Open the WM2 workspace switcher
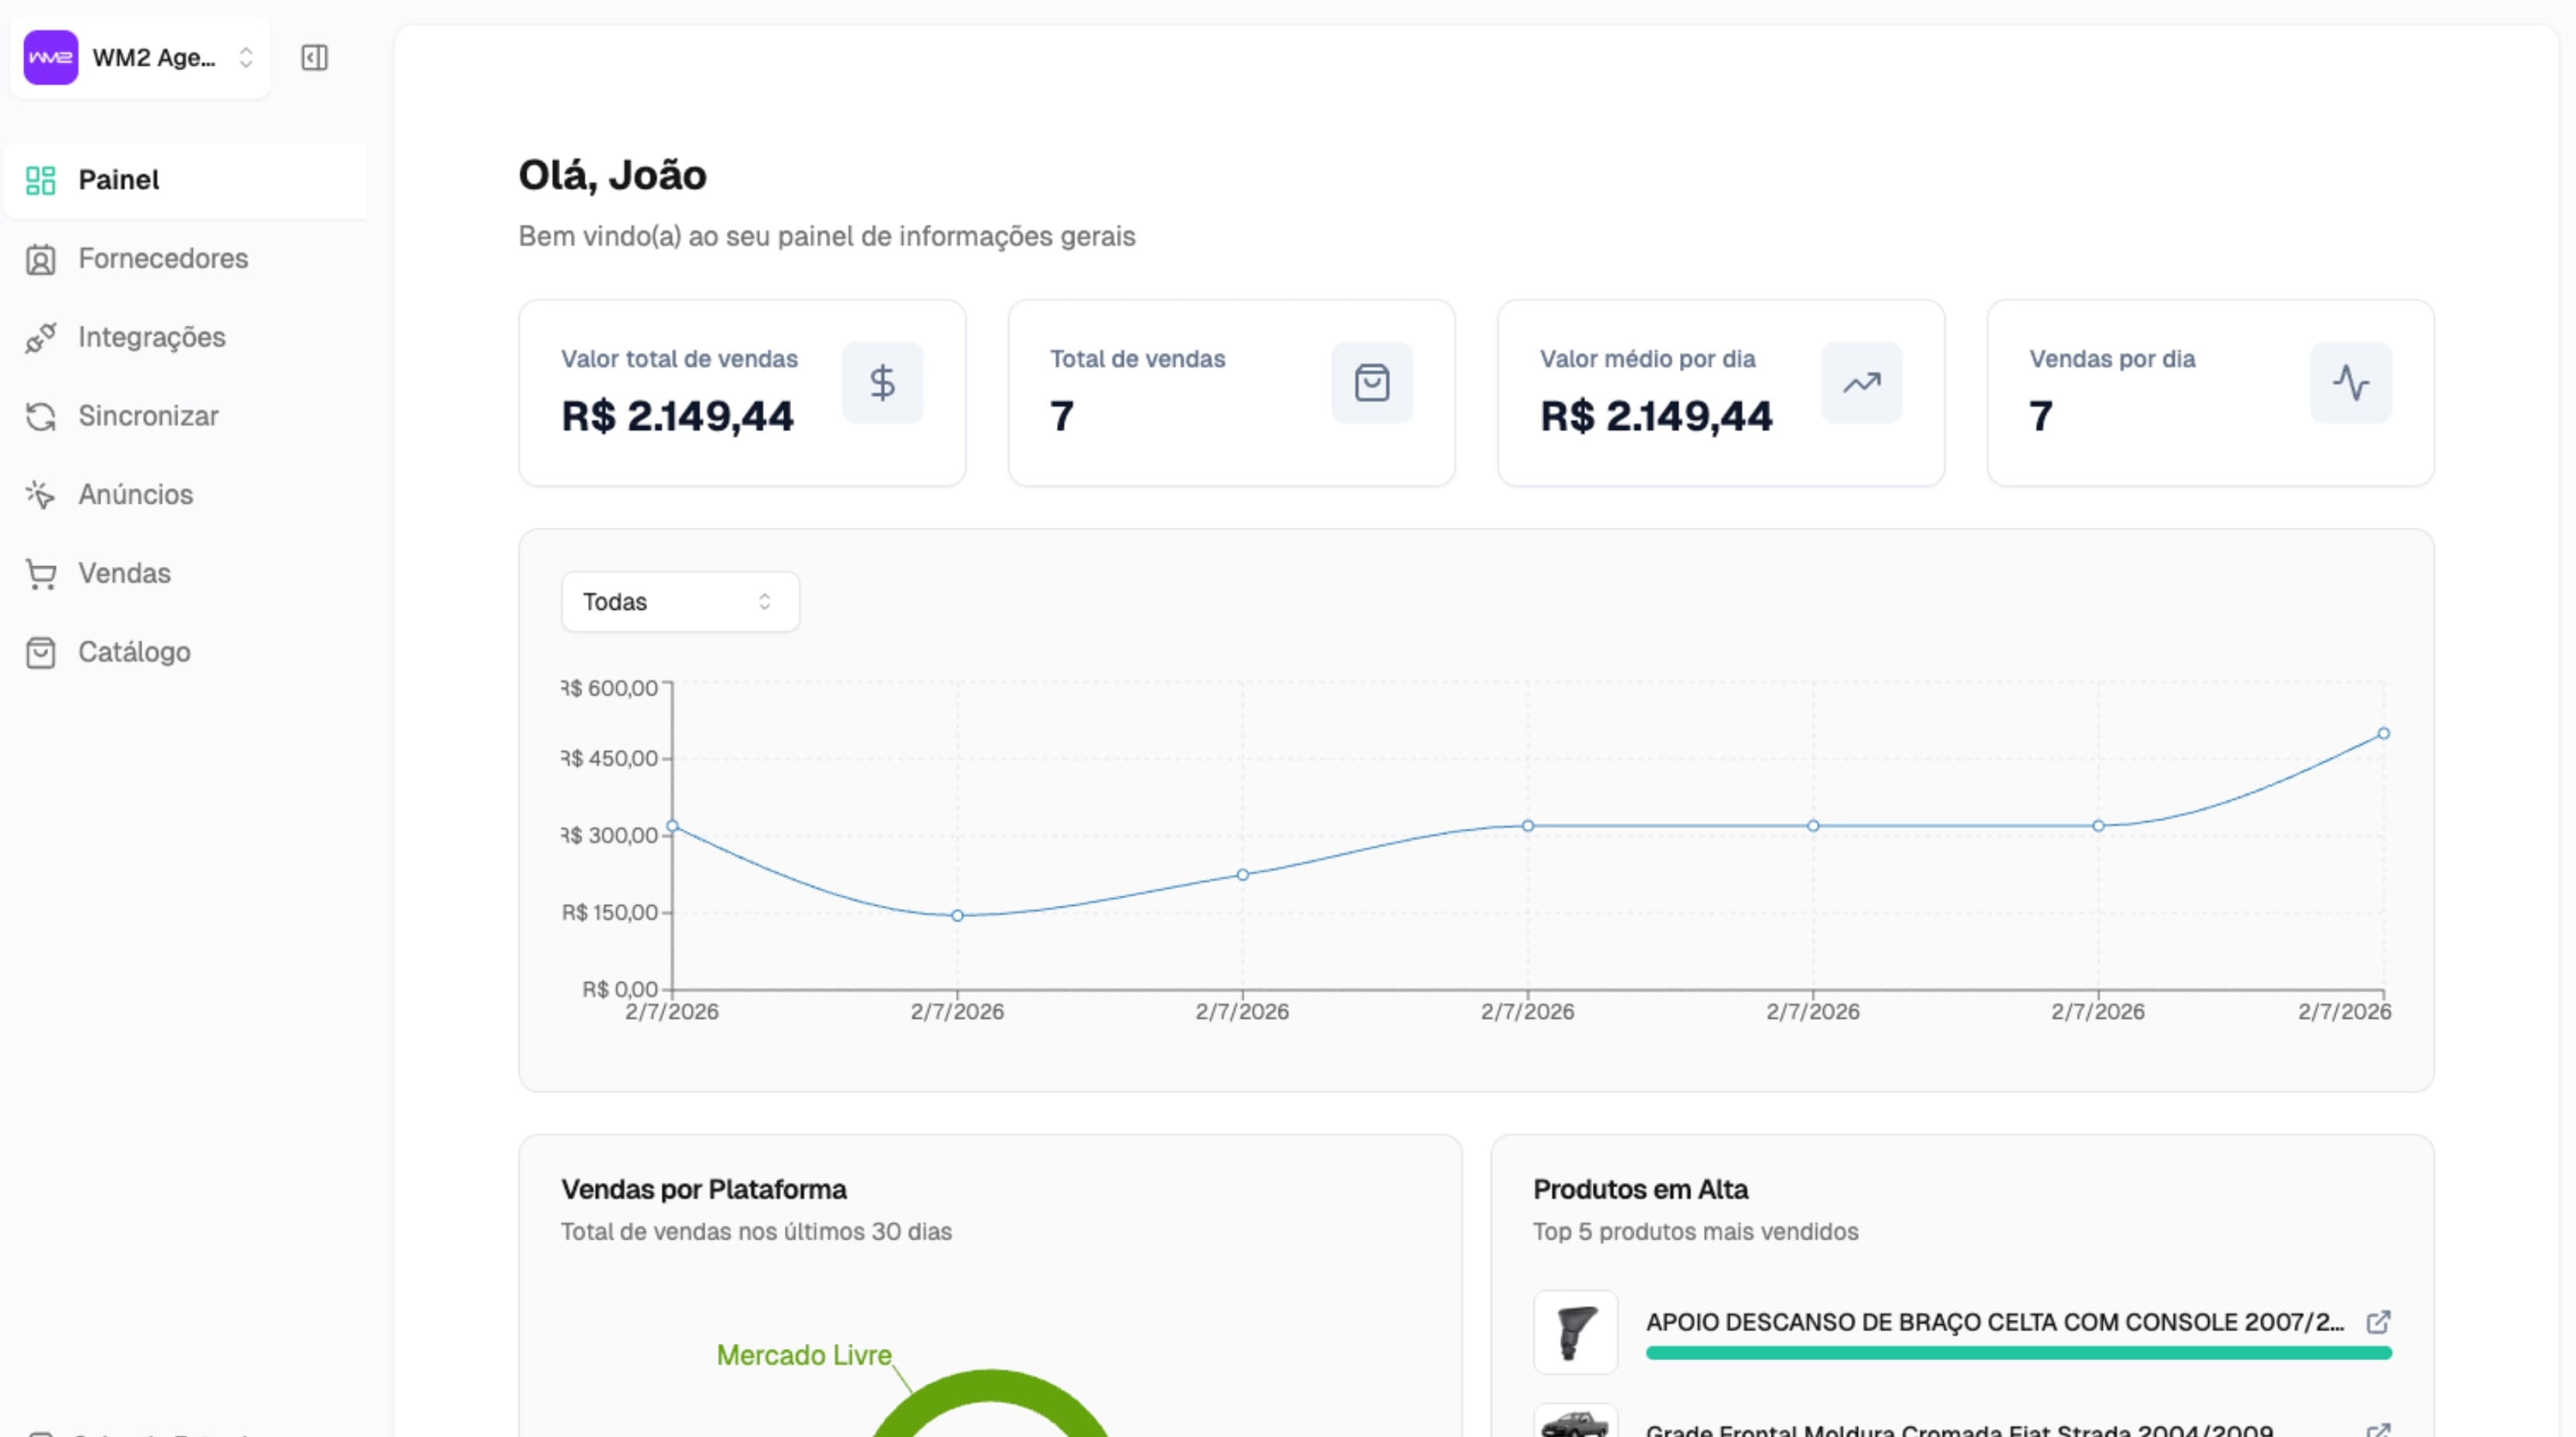 tap(139, 57)
